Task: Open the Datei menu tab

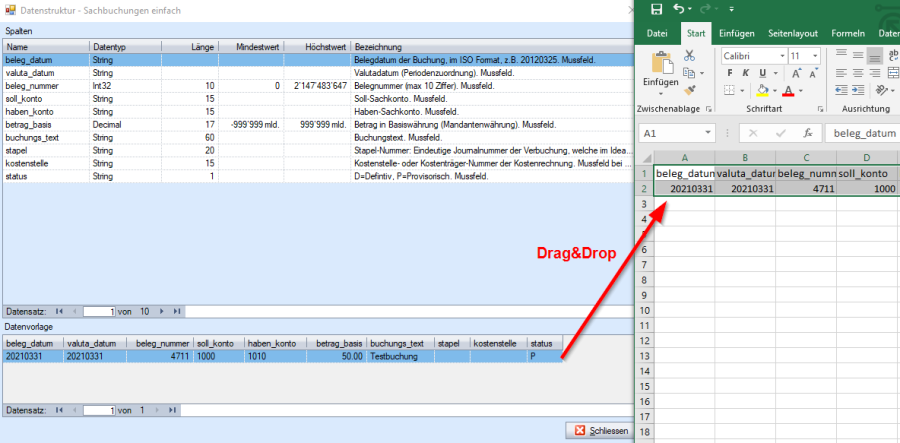Action: [657, 33]
